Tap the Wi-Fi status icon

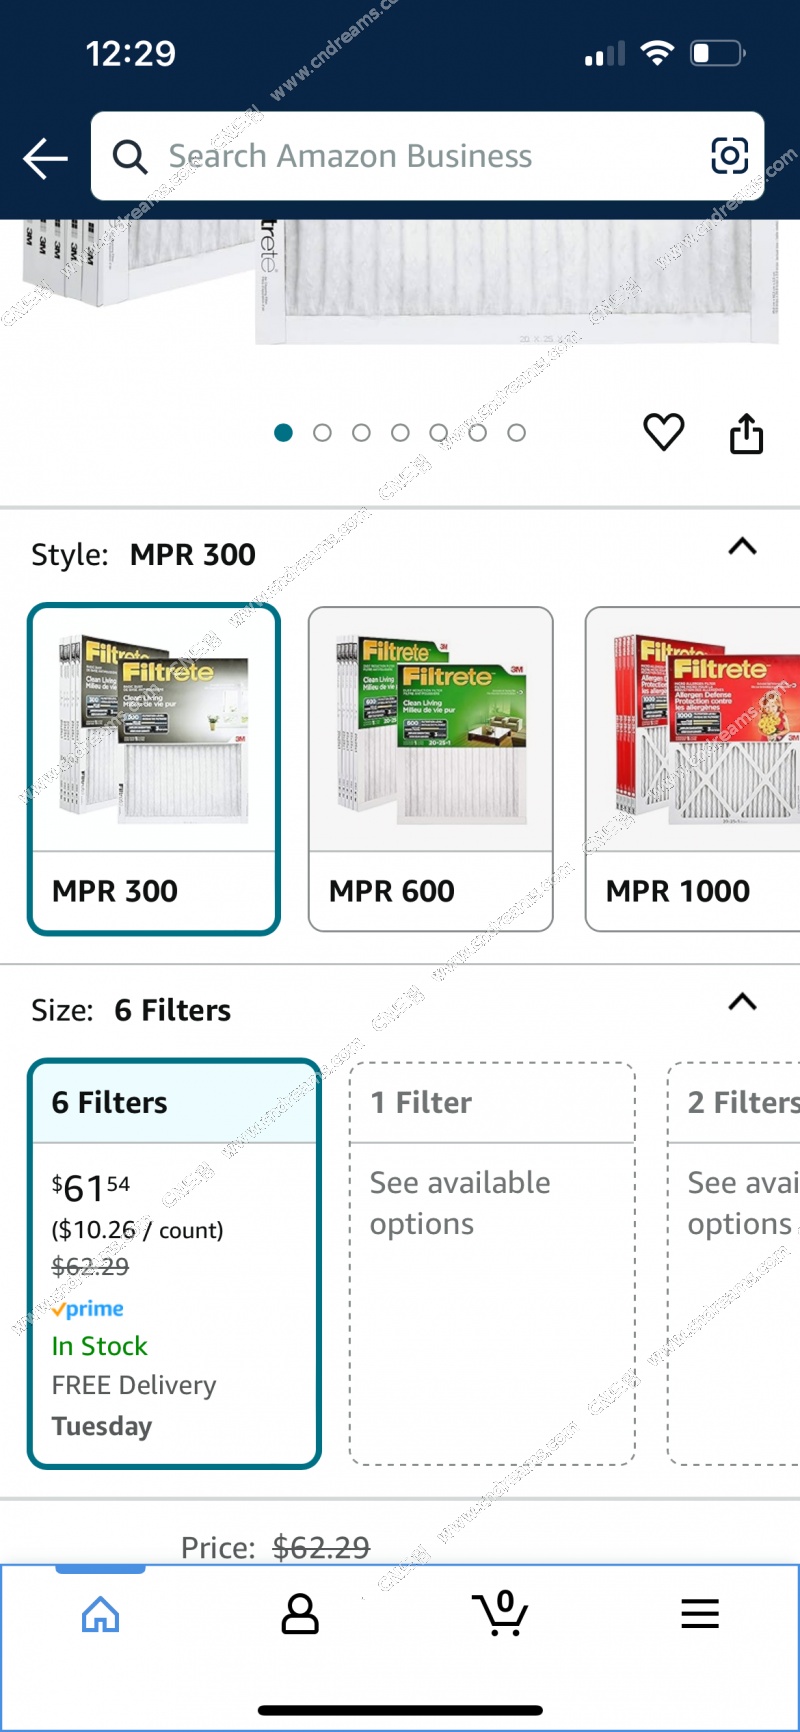coord(657,53)
